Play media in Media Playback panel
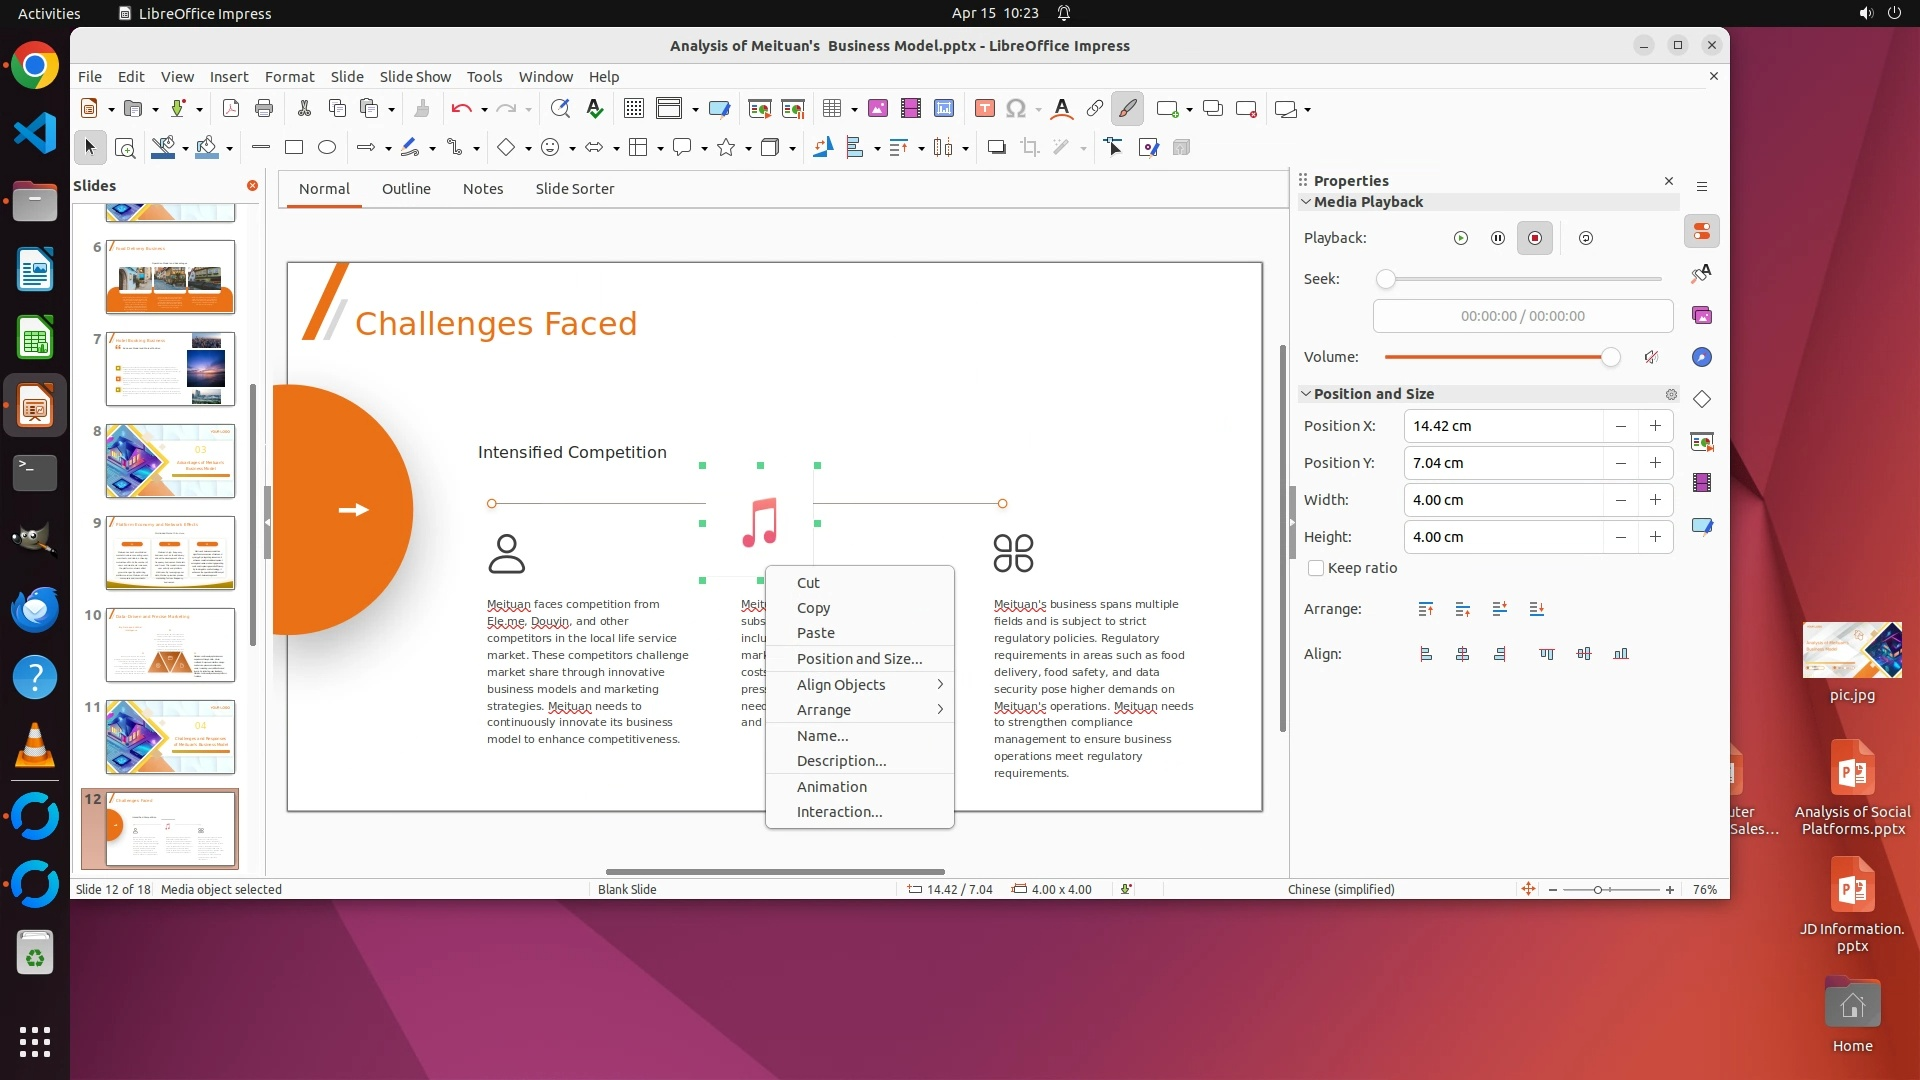1920x1080 pixels. pyautogui.click(x=1461, y=238)
